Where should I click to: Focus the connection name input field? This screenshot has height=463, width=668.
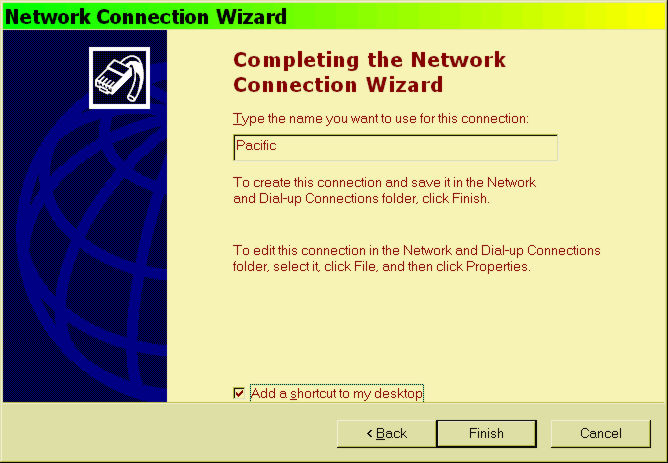pyautogui.click(x=395, y=147)
